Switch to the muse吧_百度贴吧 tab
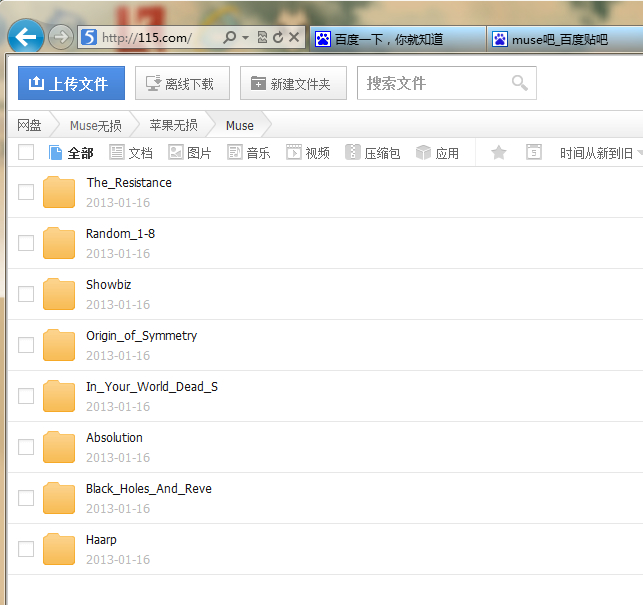Viewport: 643px width, 605px height. pos(565,39)
